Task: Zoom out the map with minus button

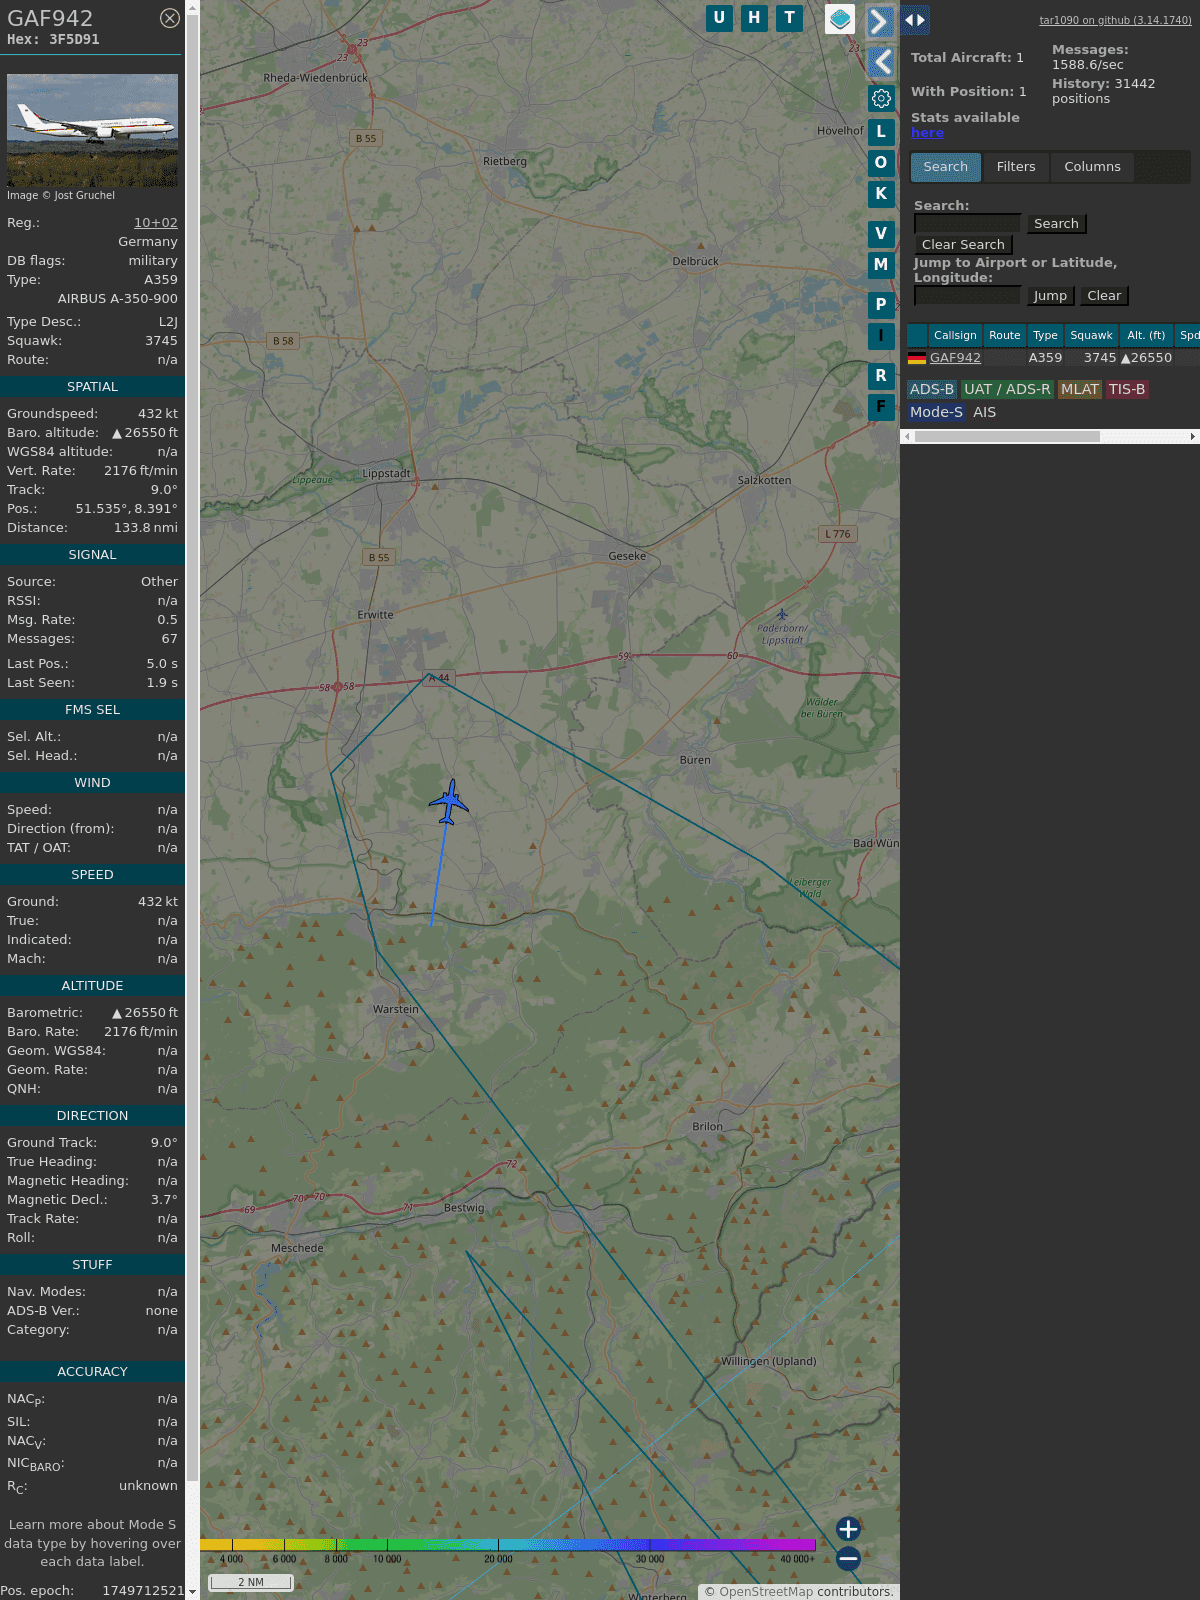Action: 848,1558
